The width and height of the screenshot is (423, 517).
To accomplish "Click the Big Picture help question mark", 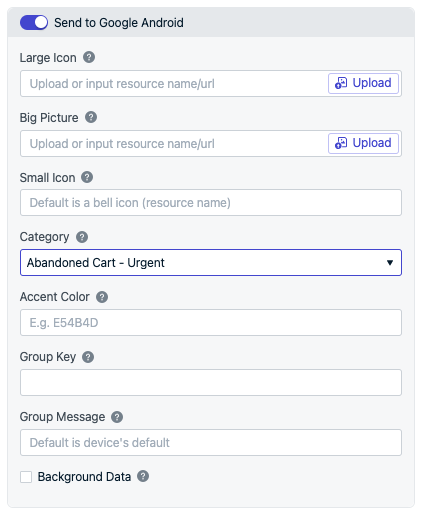I will pos(91,117).
